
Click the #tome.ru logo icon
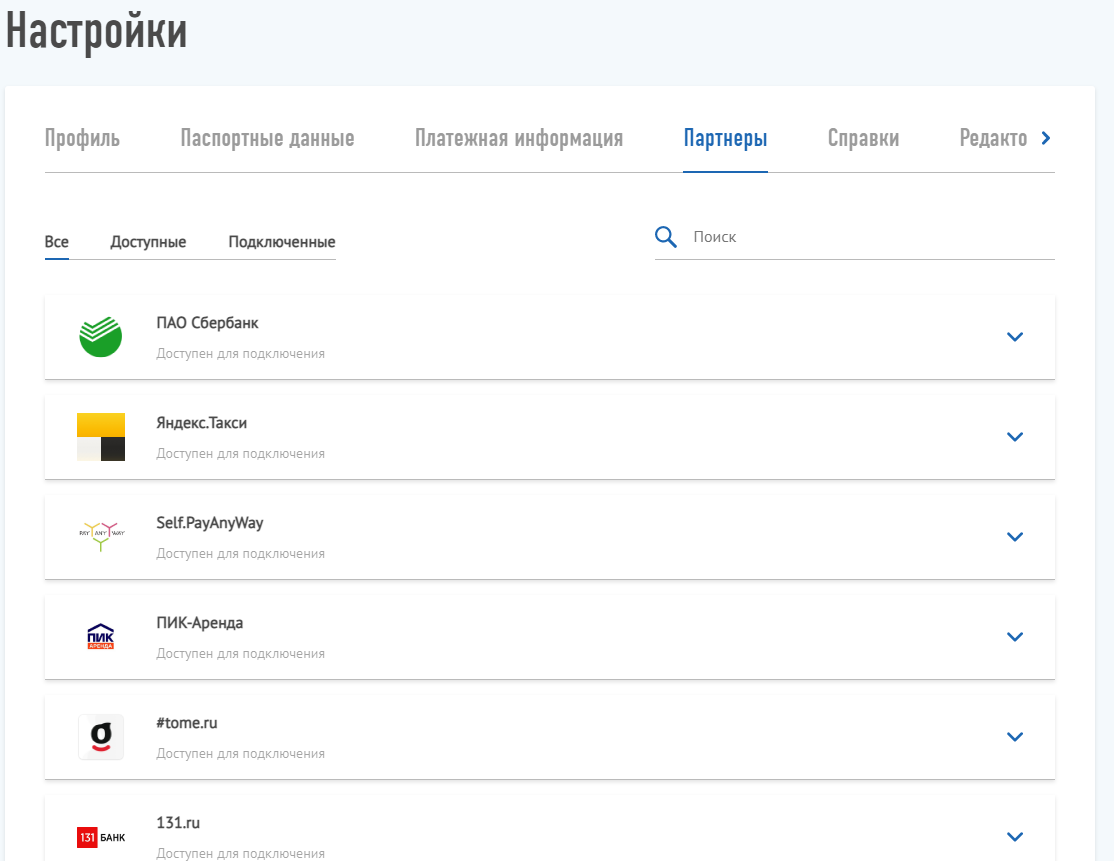click(x=101, y=737)
